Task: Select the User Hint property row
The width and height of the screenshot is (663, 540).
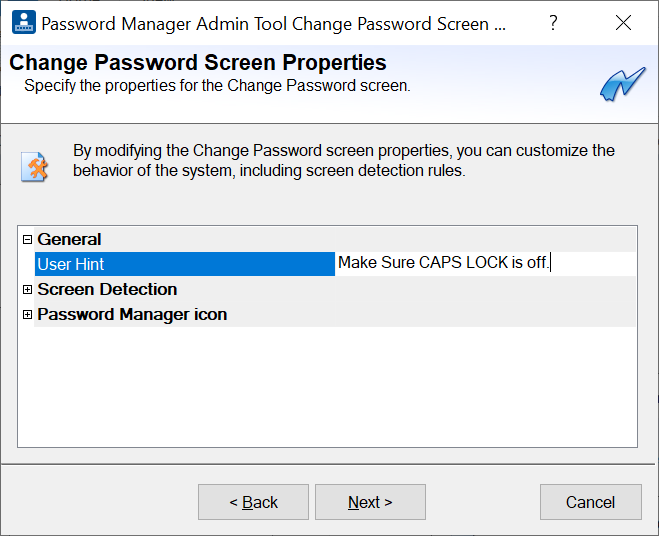Action: 185,264
